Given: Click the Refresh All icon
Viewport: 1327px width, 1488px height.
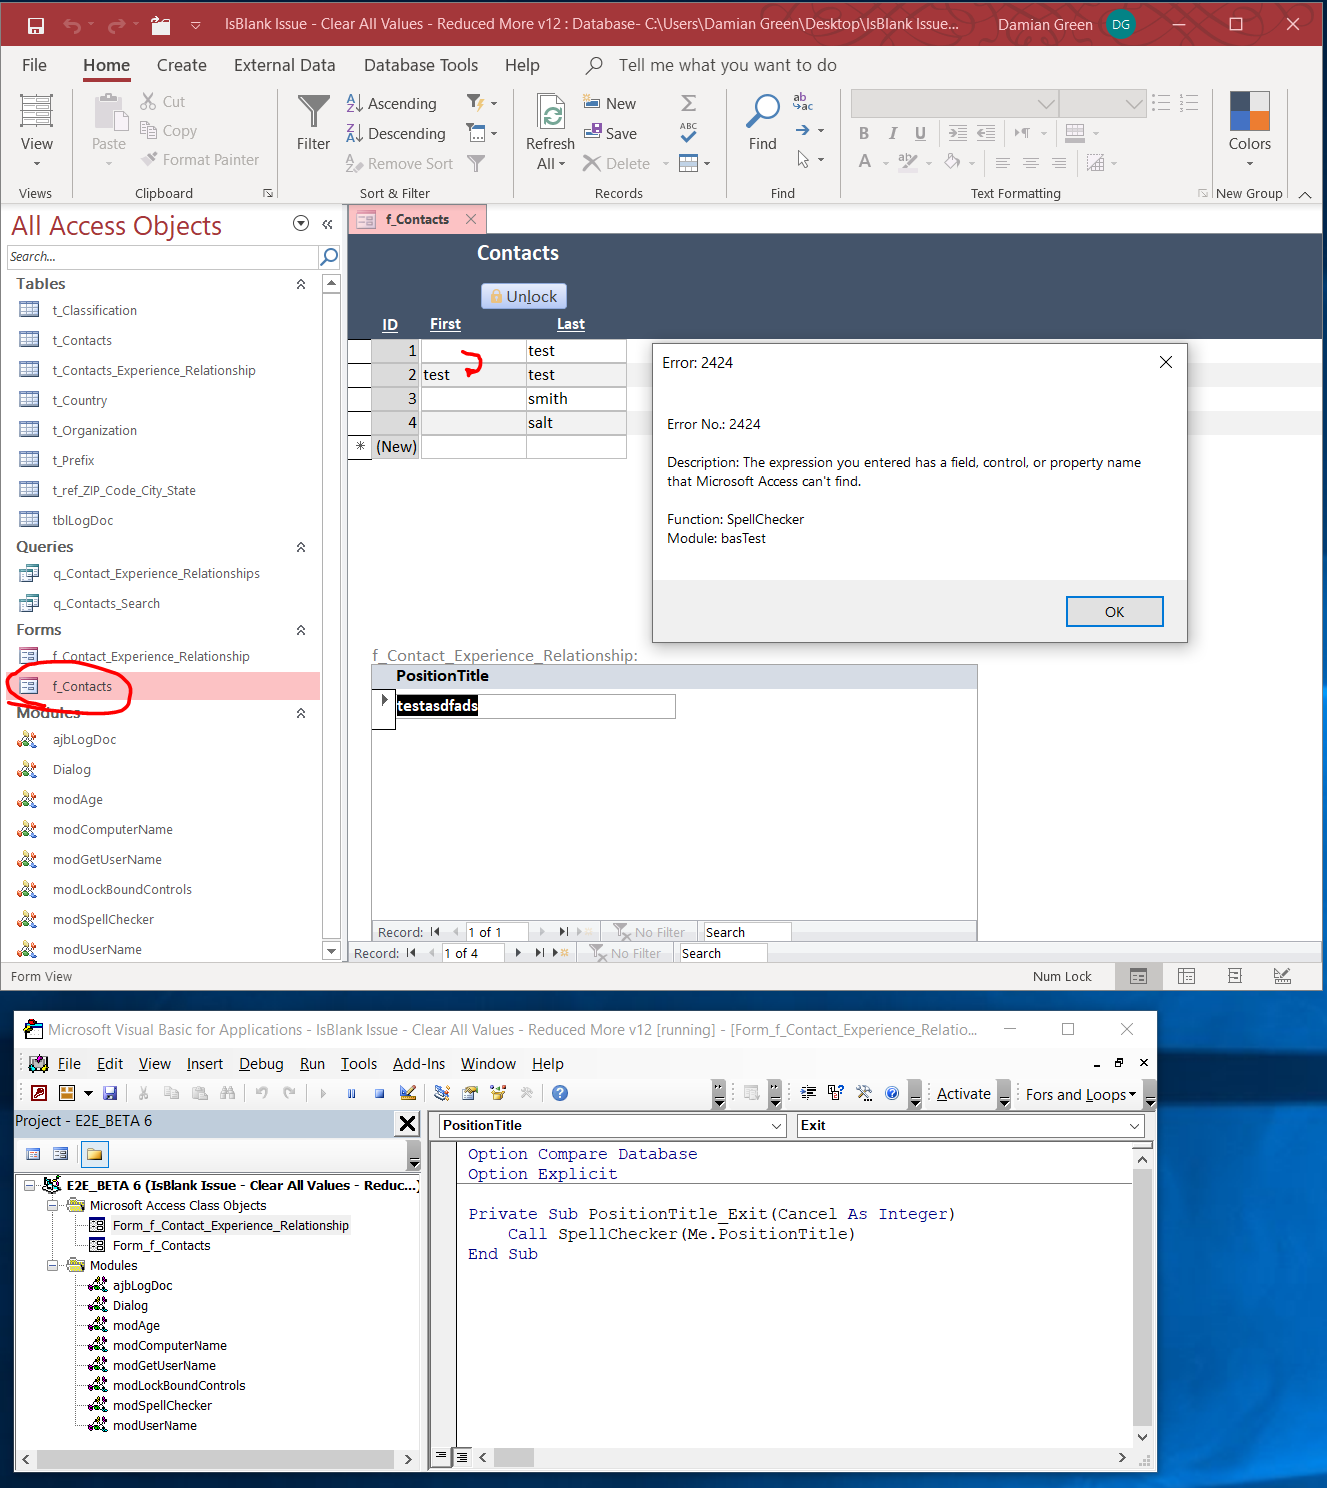Looking at the screenshot, I should (550, 111).
